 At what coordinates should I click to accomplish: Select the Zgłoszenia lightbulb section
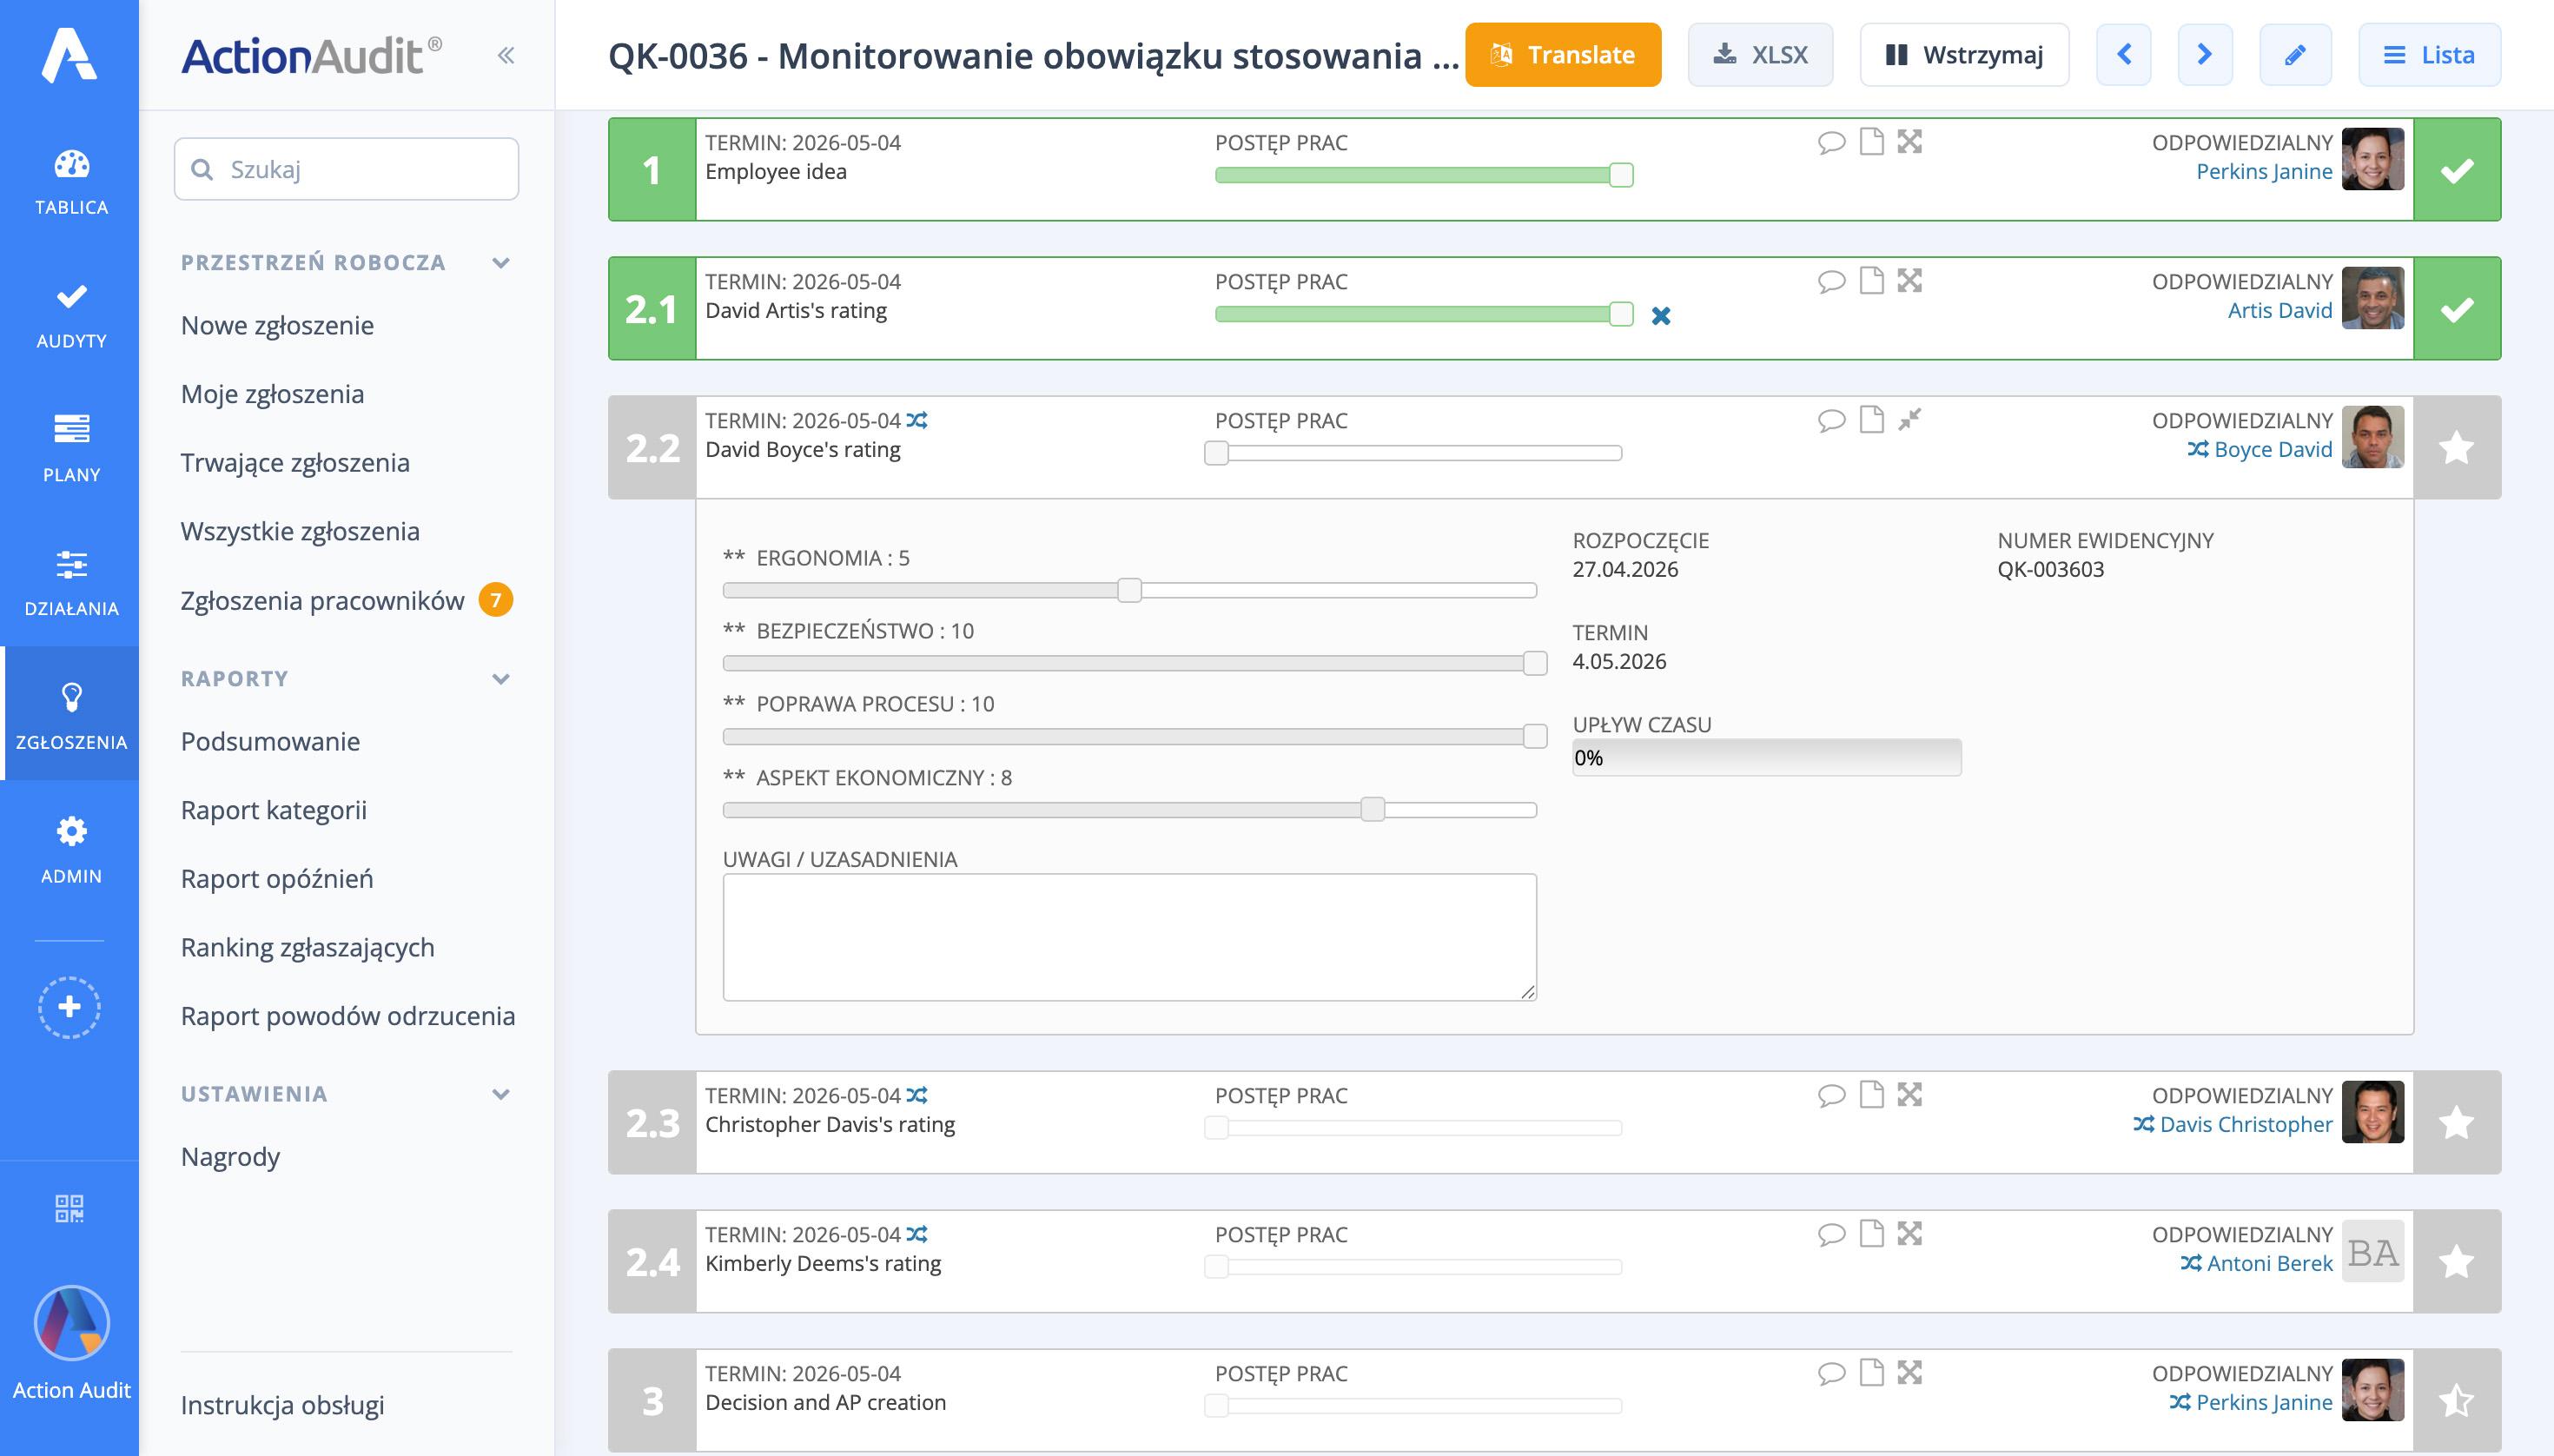[71, 714]
